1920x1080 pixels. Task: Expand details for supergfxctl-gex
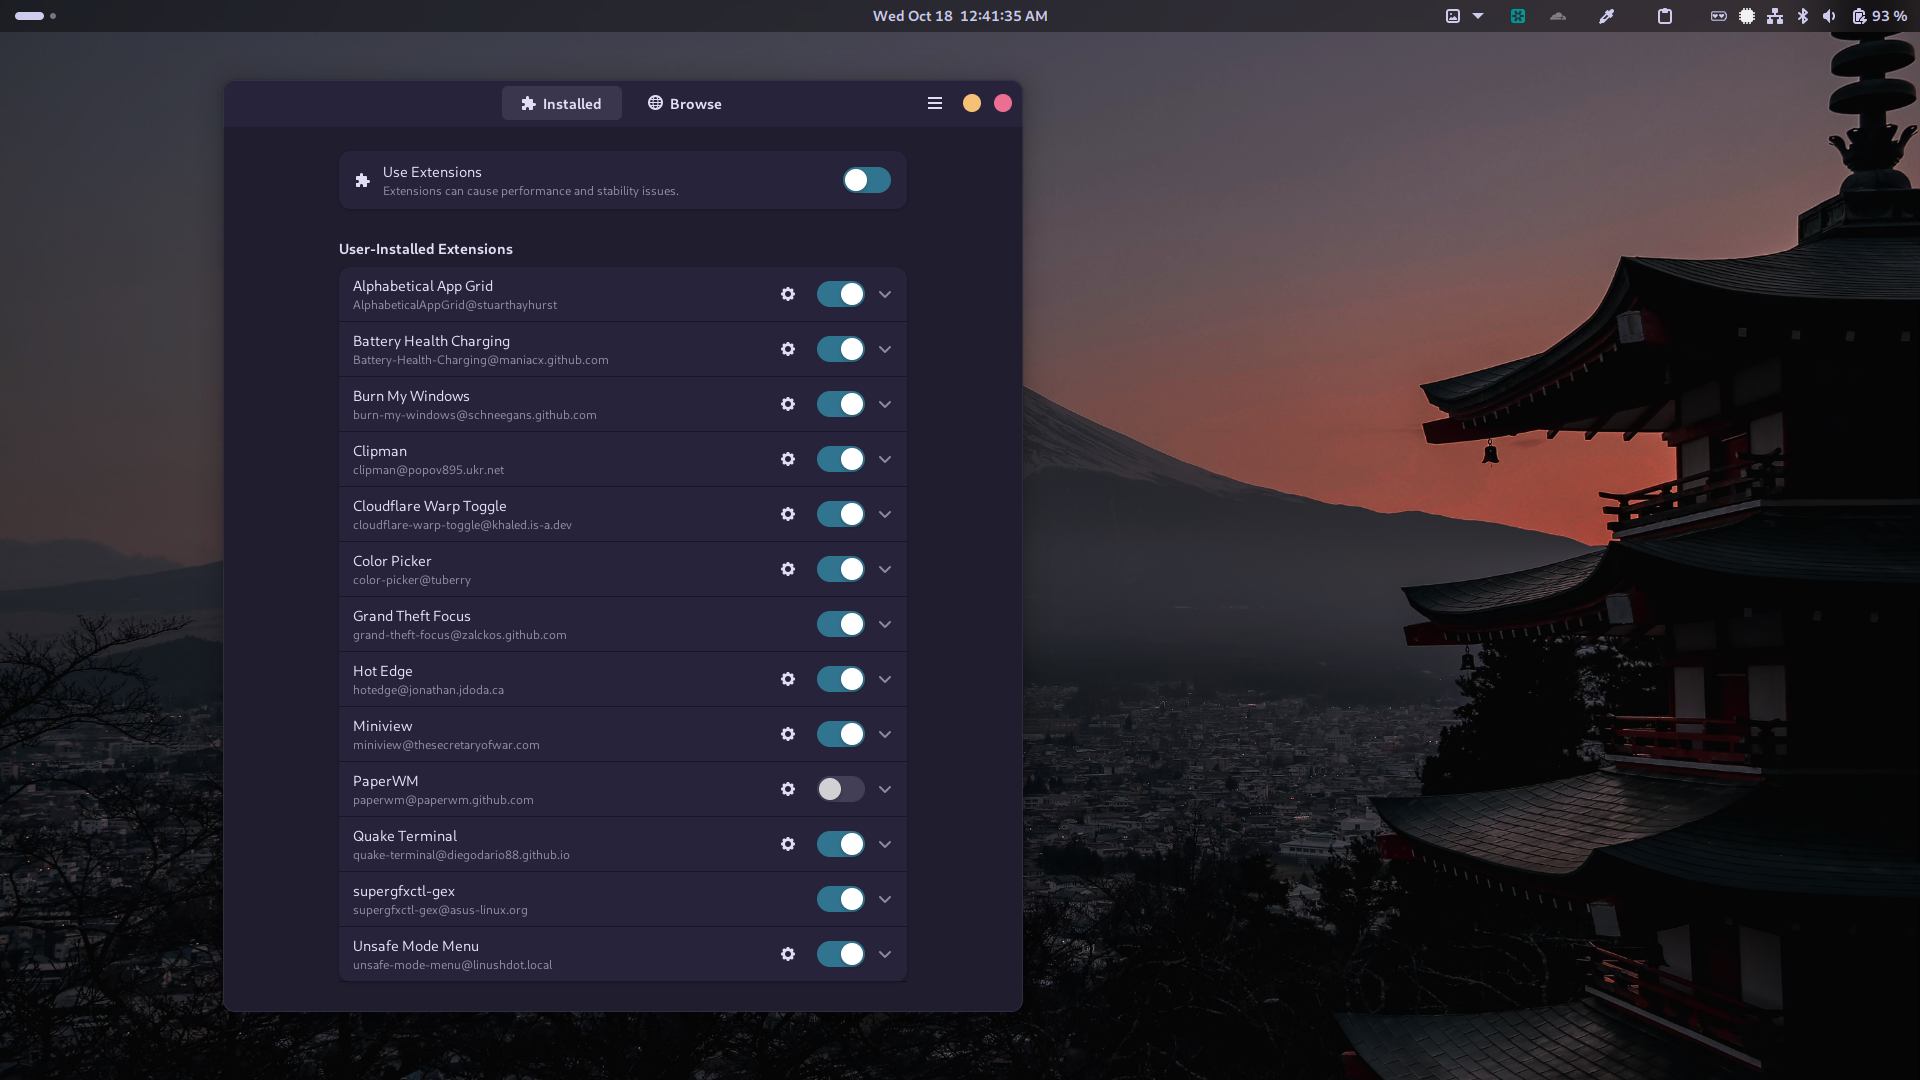884,899
